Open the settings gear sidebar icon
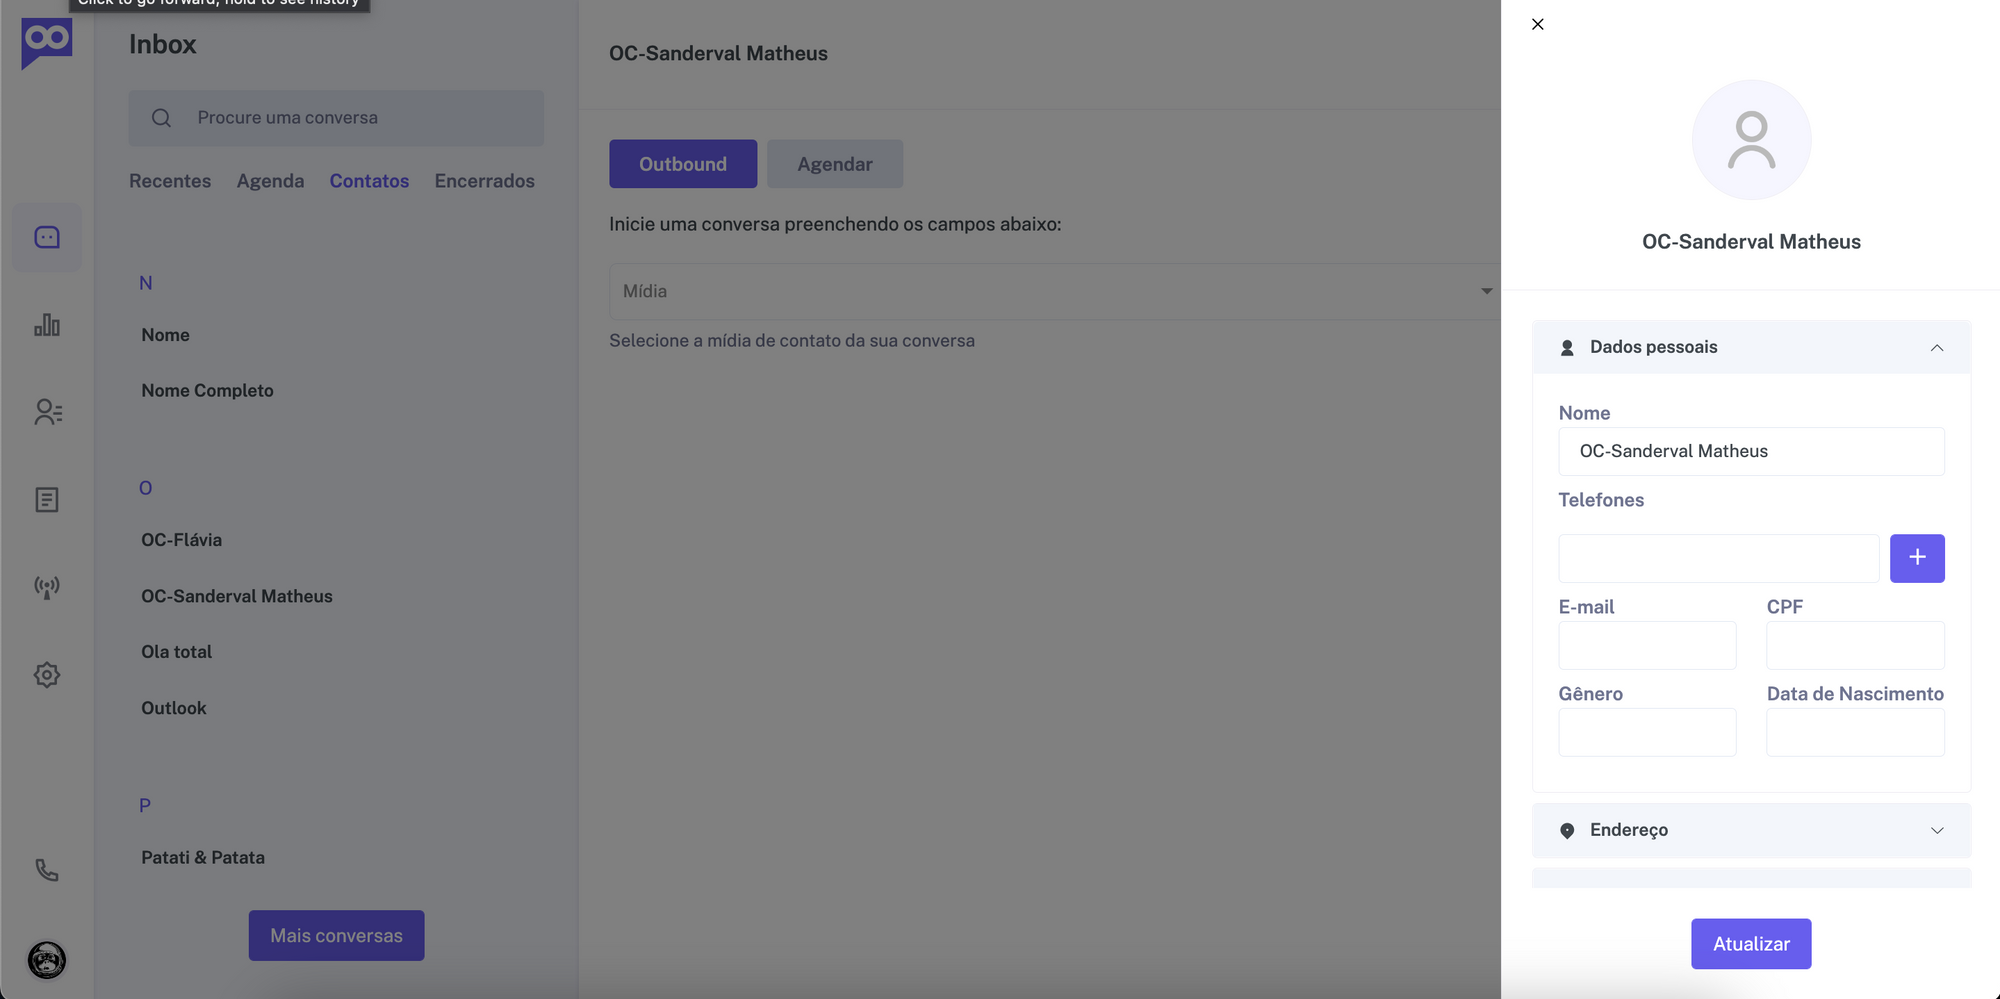The image size is (2000, 999). pyautogui.click(x=47, y=675)
